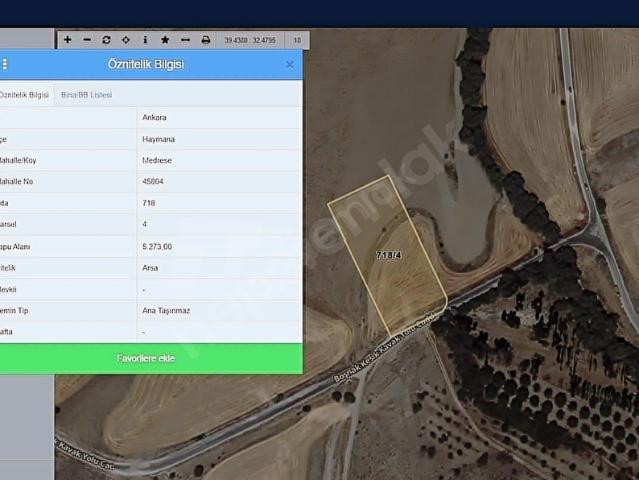Click the zoom level 18 box

pos(297,40)
